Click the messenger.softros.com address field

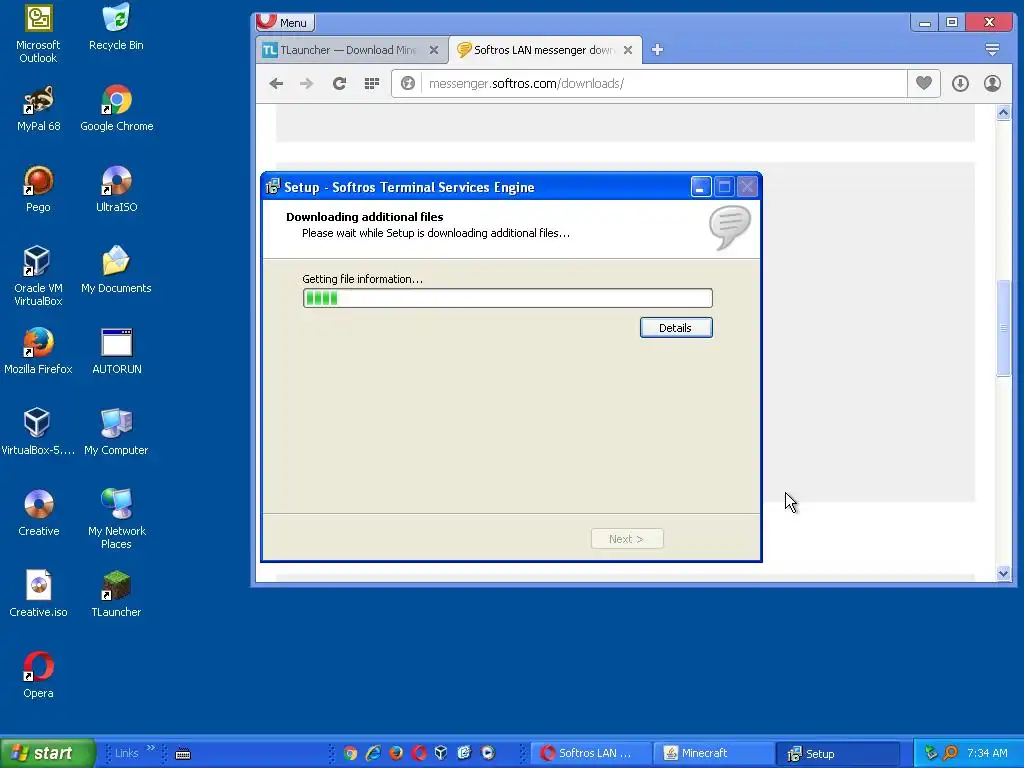point(664,84)
